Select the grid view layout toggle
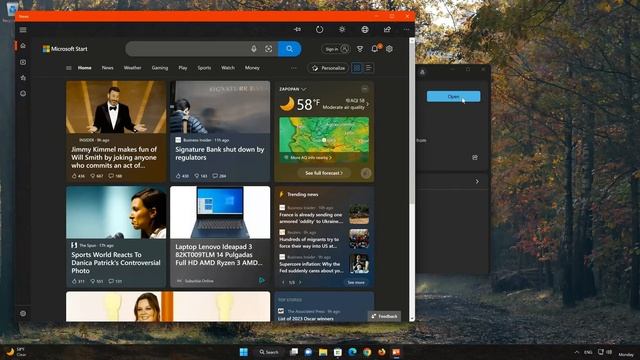 pyautogui.click(x=357, y=68)
